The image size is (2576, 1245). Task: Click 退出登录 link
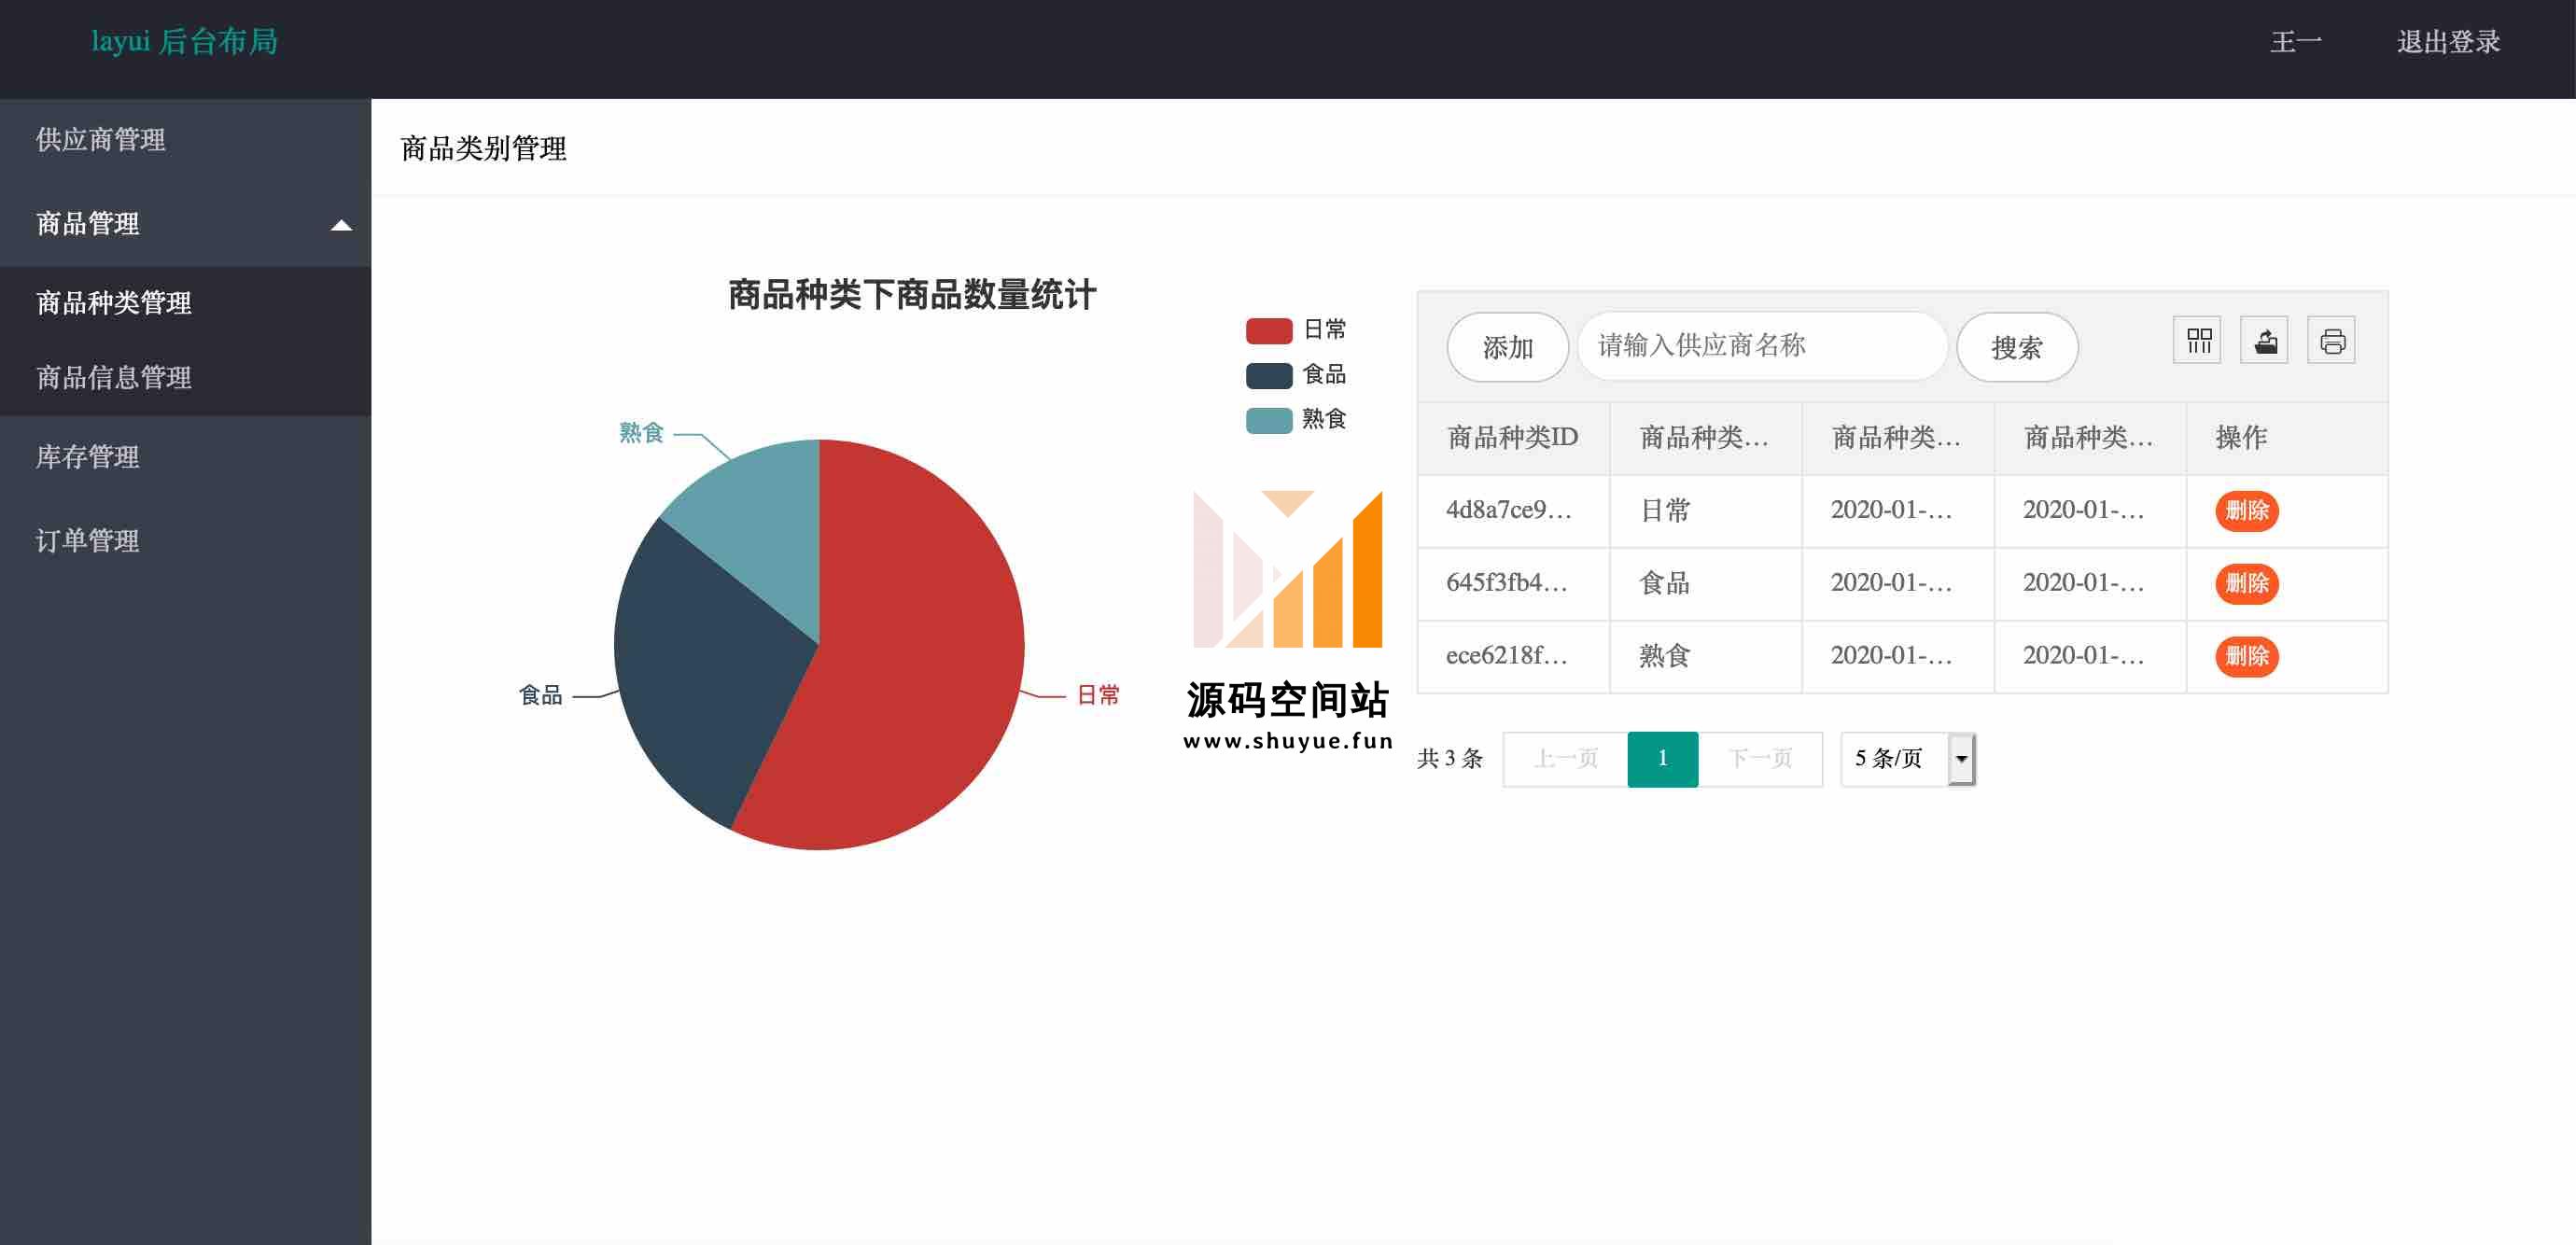click(x=2447, y=42)
